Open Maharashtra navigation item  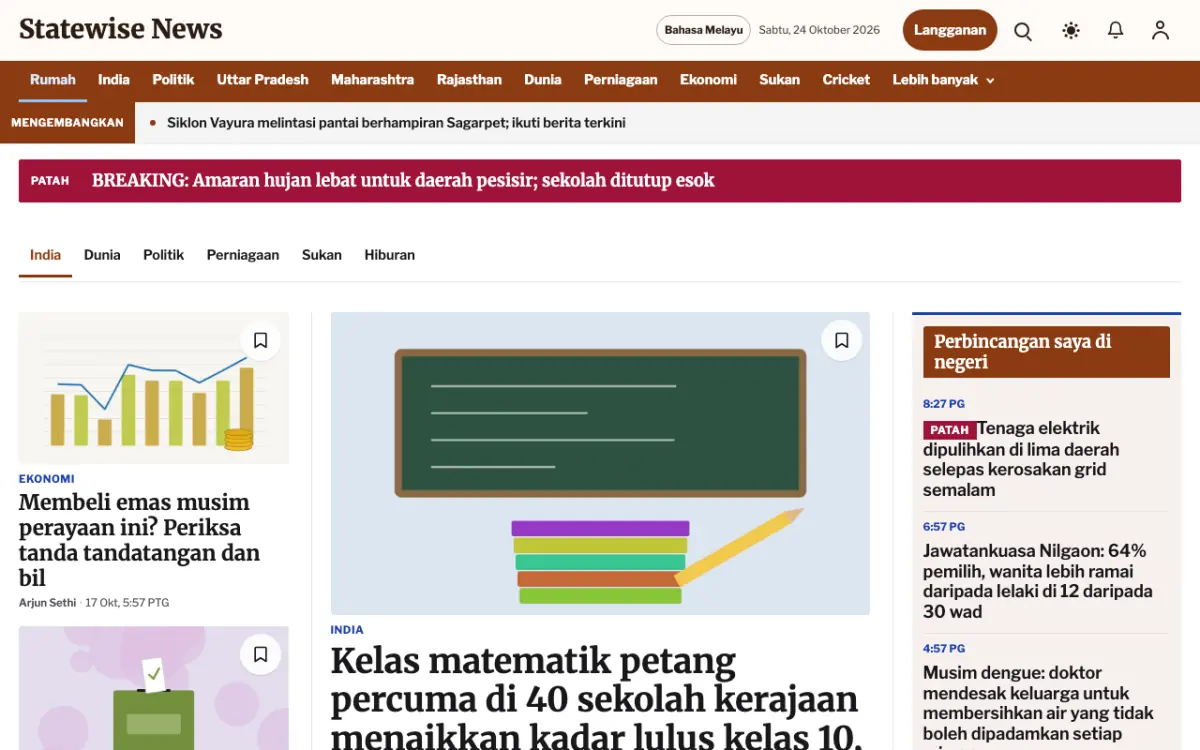tap(372, 80)
